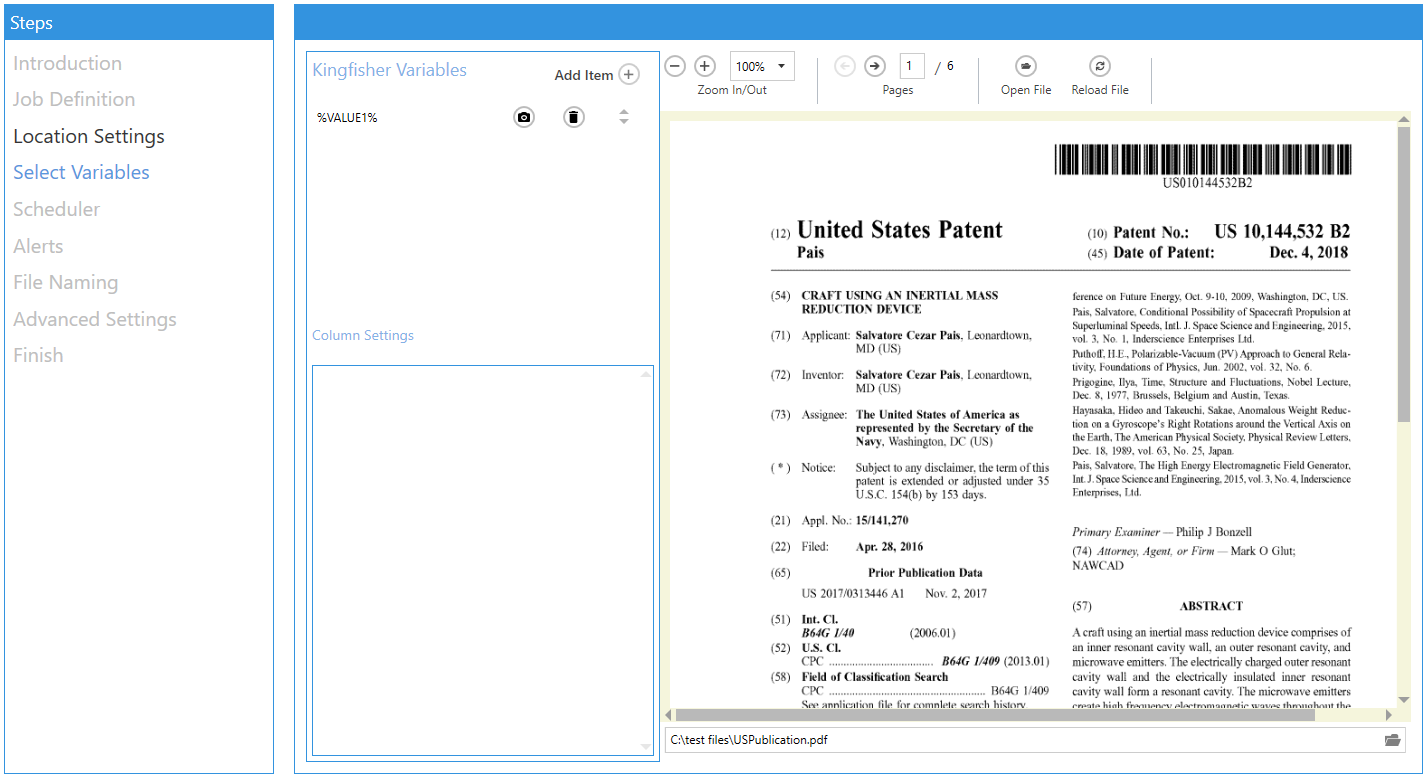Go to the next page with arrow icon
This screenshot has height=778, width=1427.
(874, 65)
